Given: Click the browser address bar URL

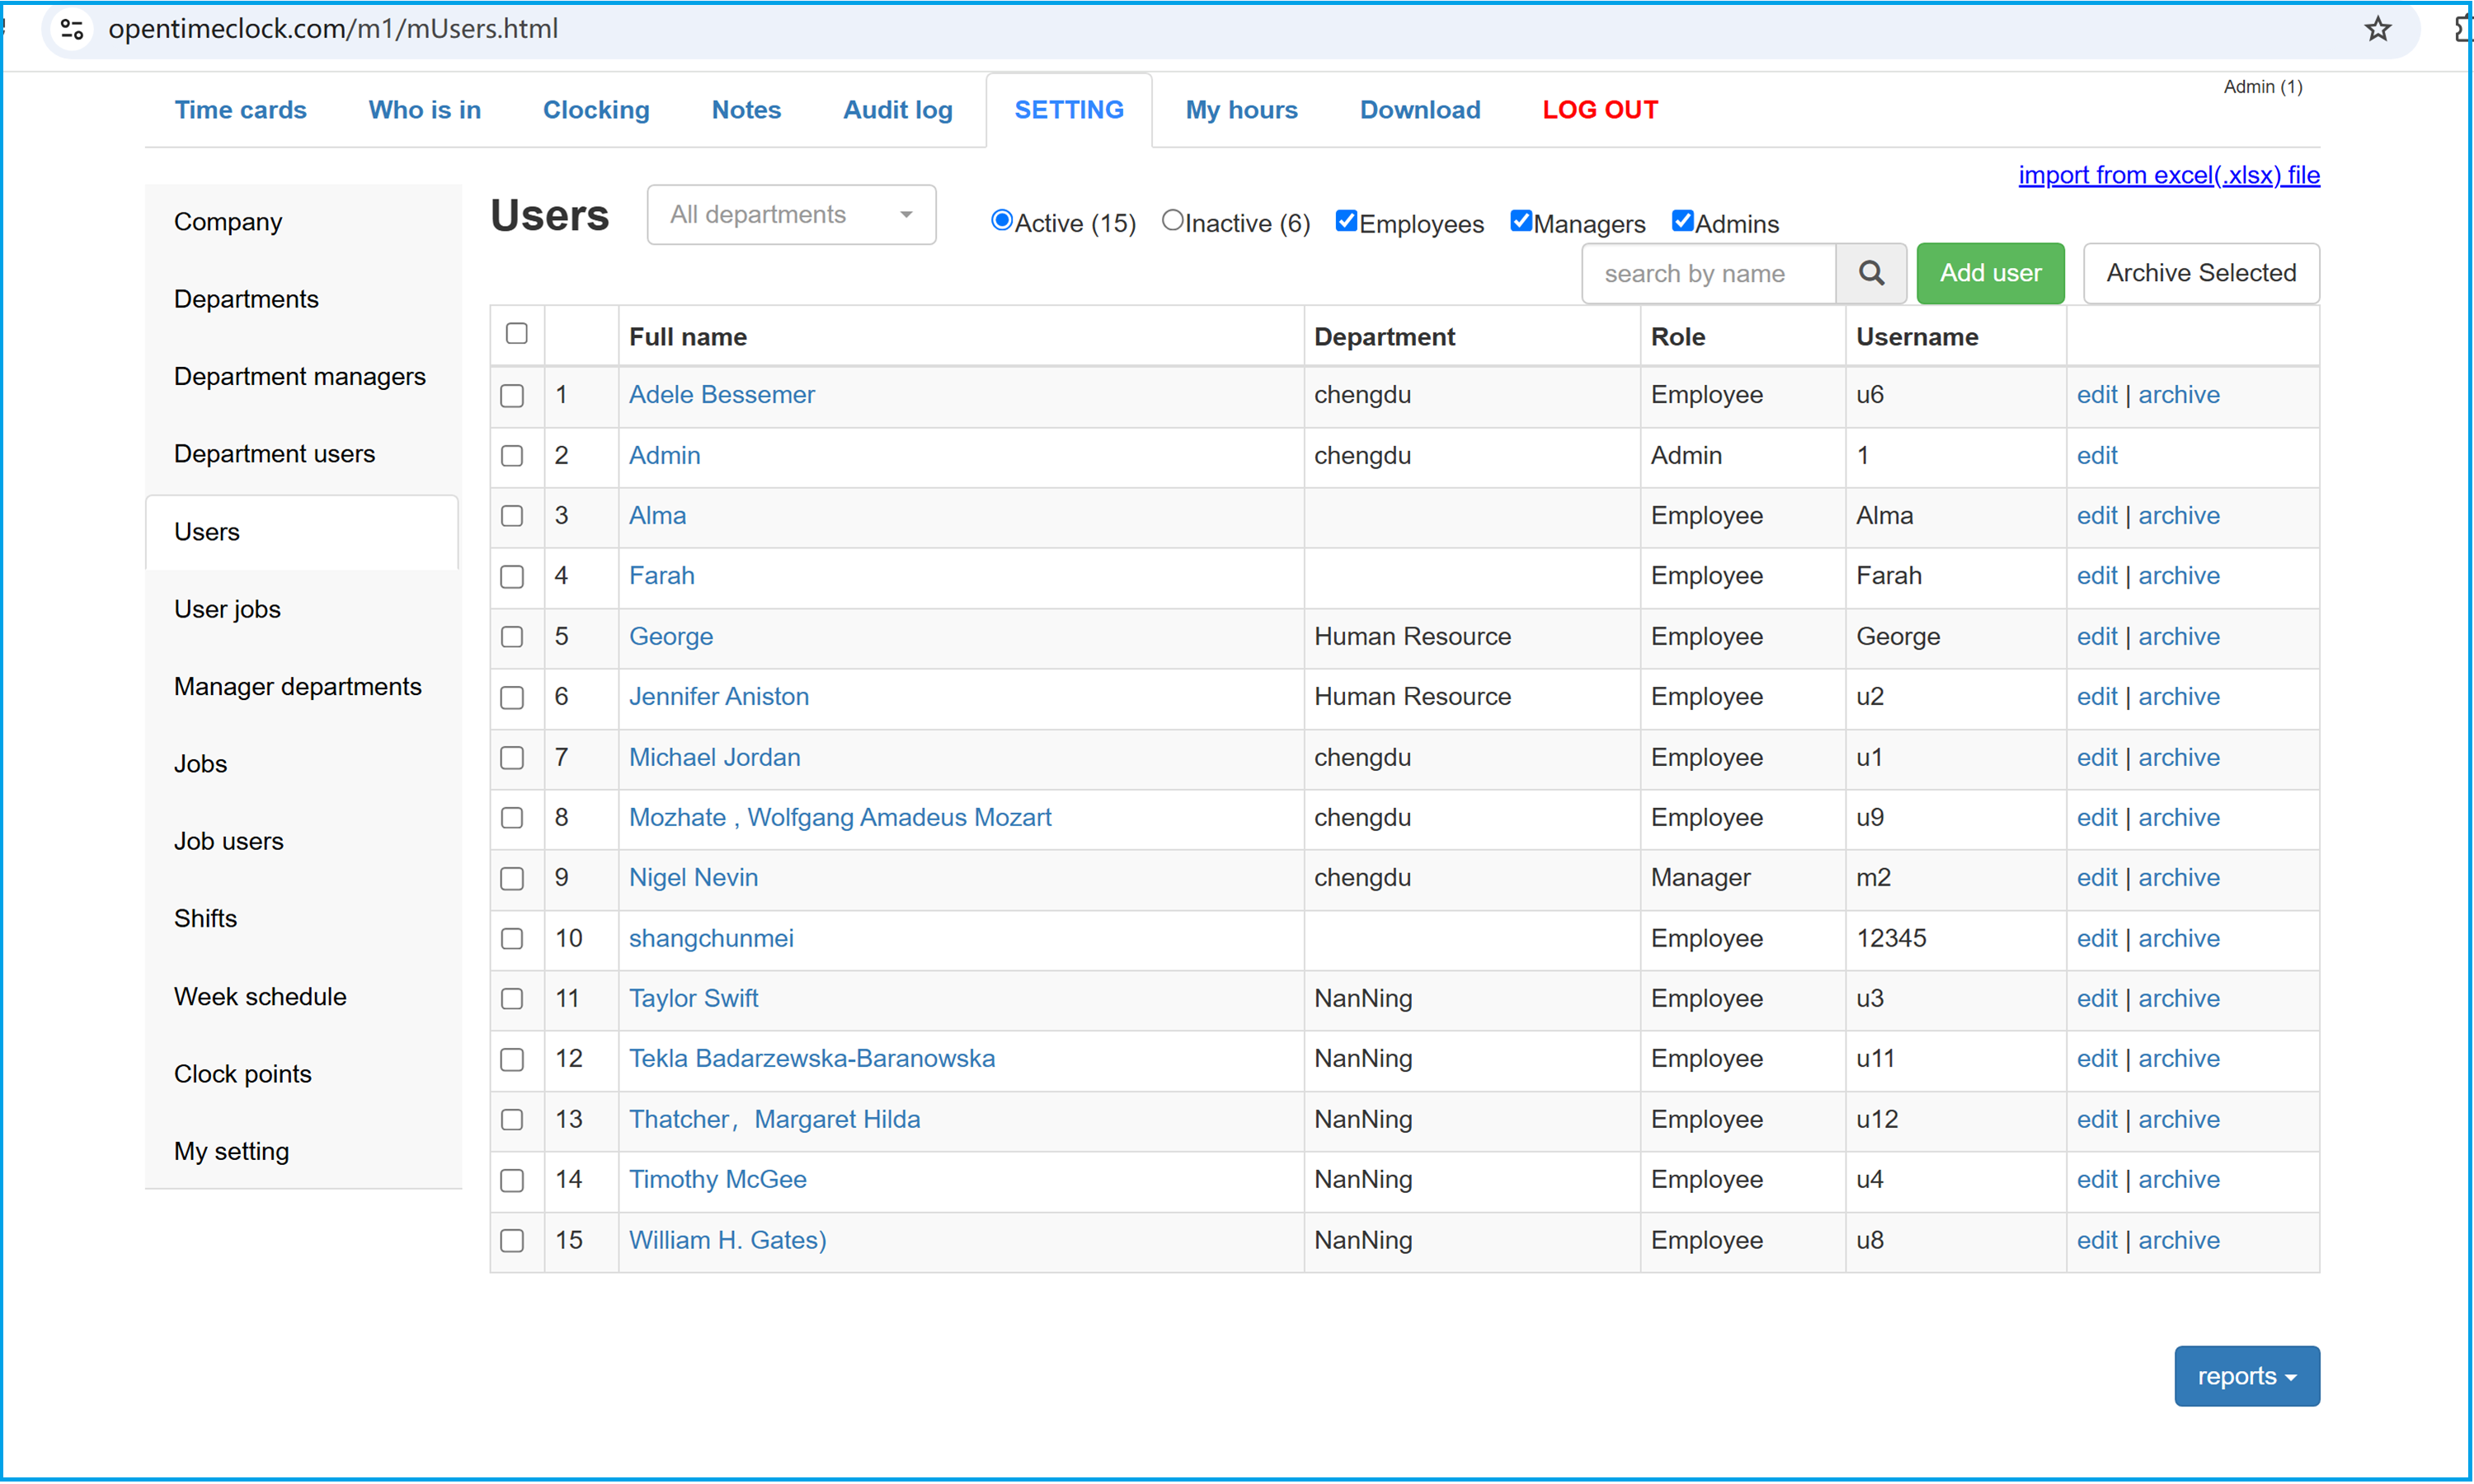Looking at the screenshot, I should (333, 29).
